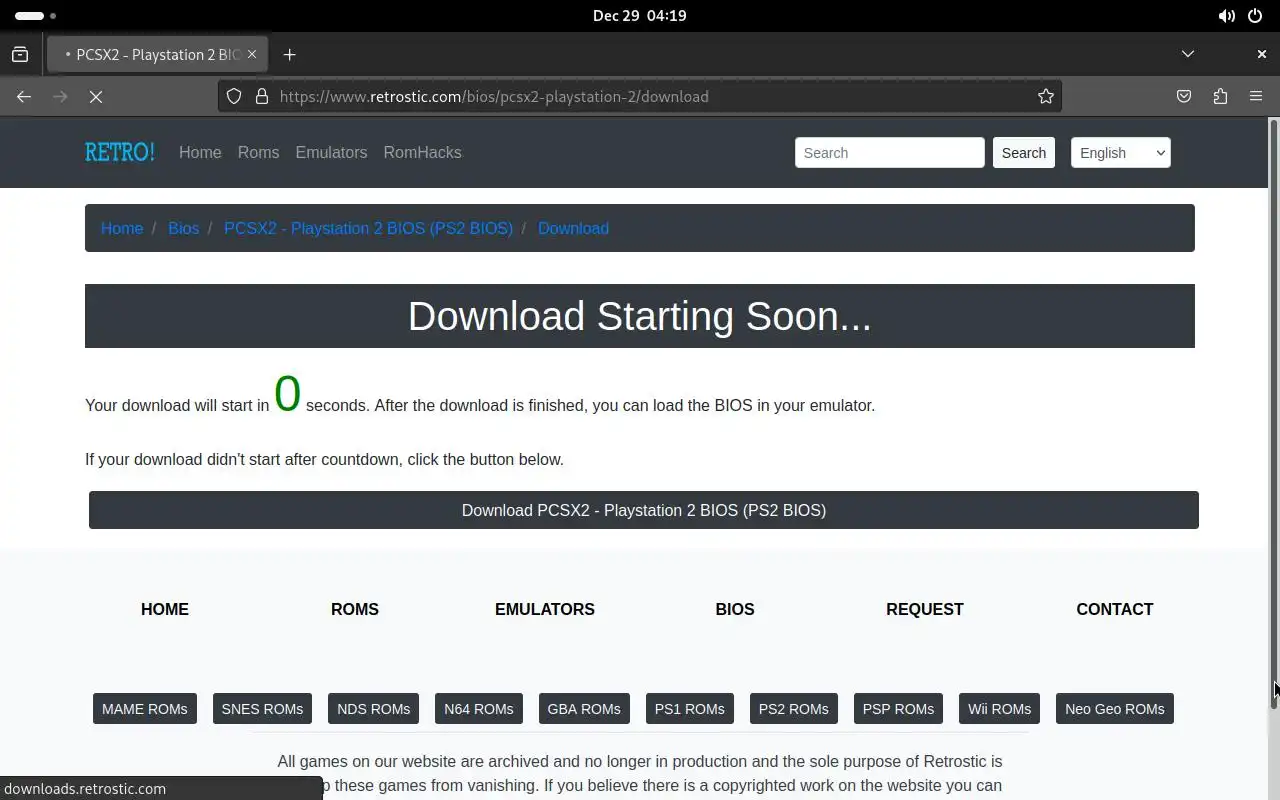Click the site padlock icon
Viewport: 1280px width, 800px height.
coord(262,96)
